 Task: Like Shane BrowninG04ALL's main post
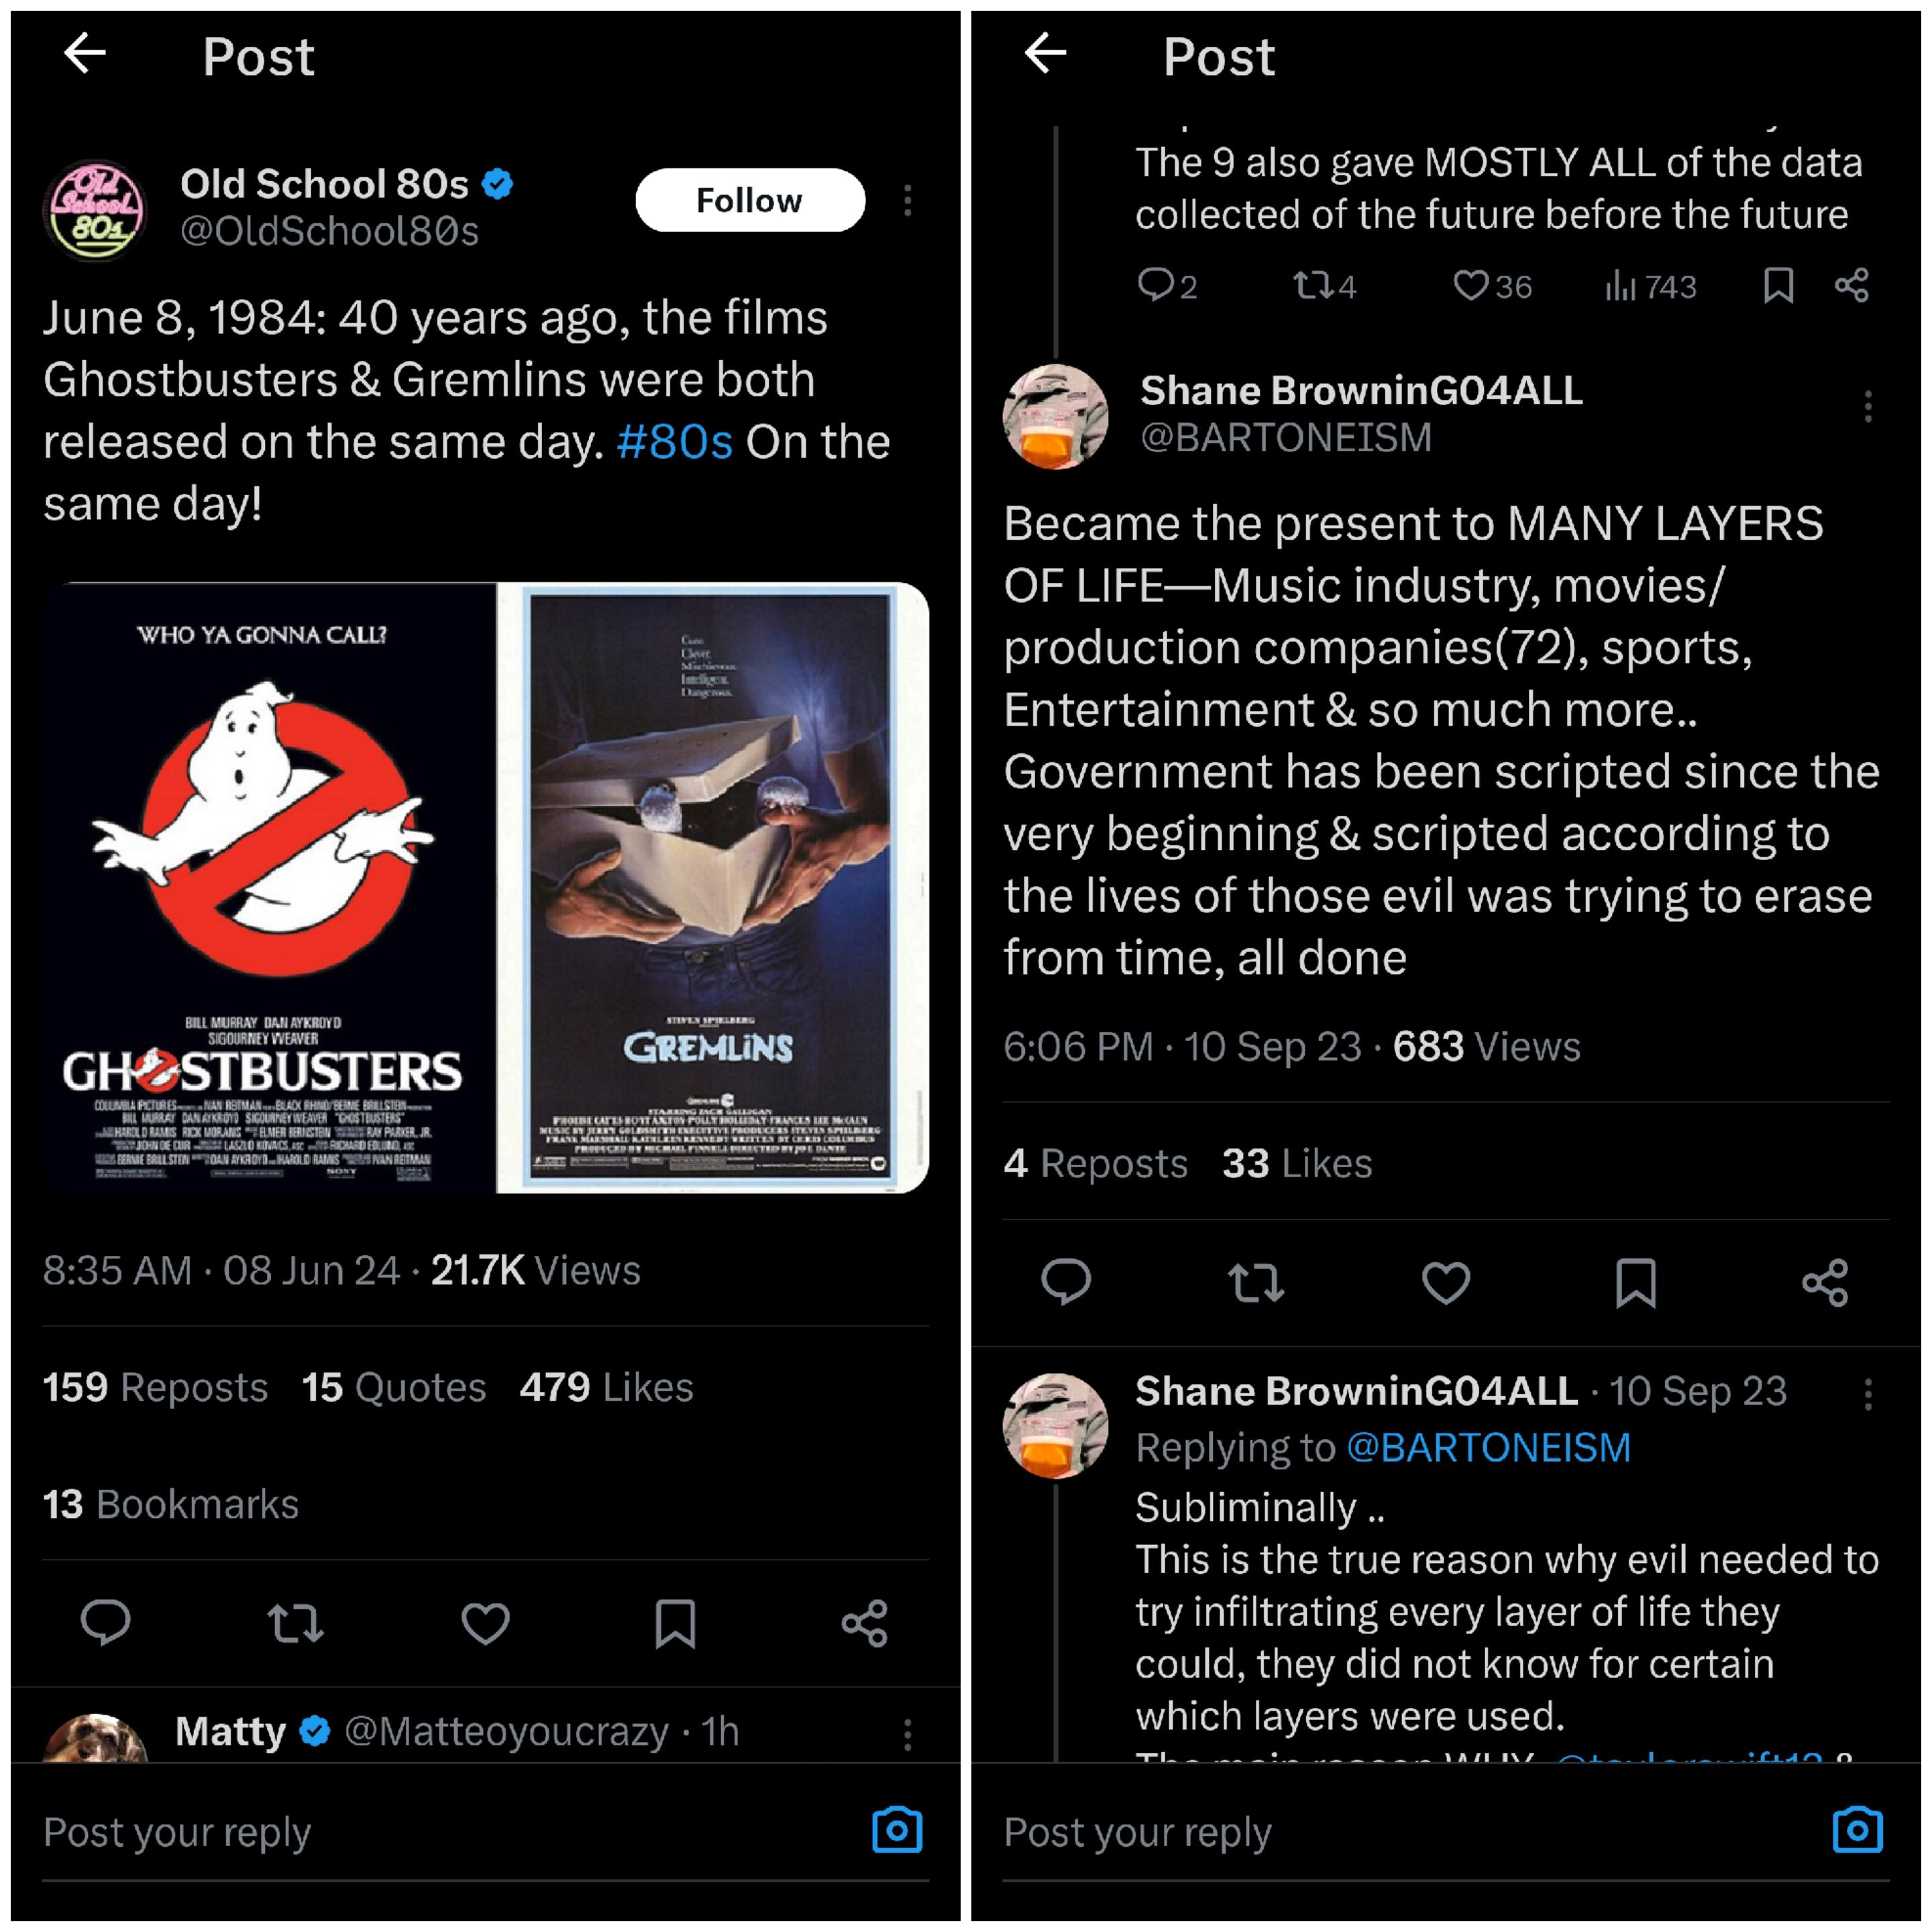click(1445, 1282)
